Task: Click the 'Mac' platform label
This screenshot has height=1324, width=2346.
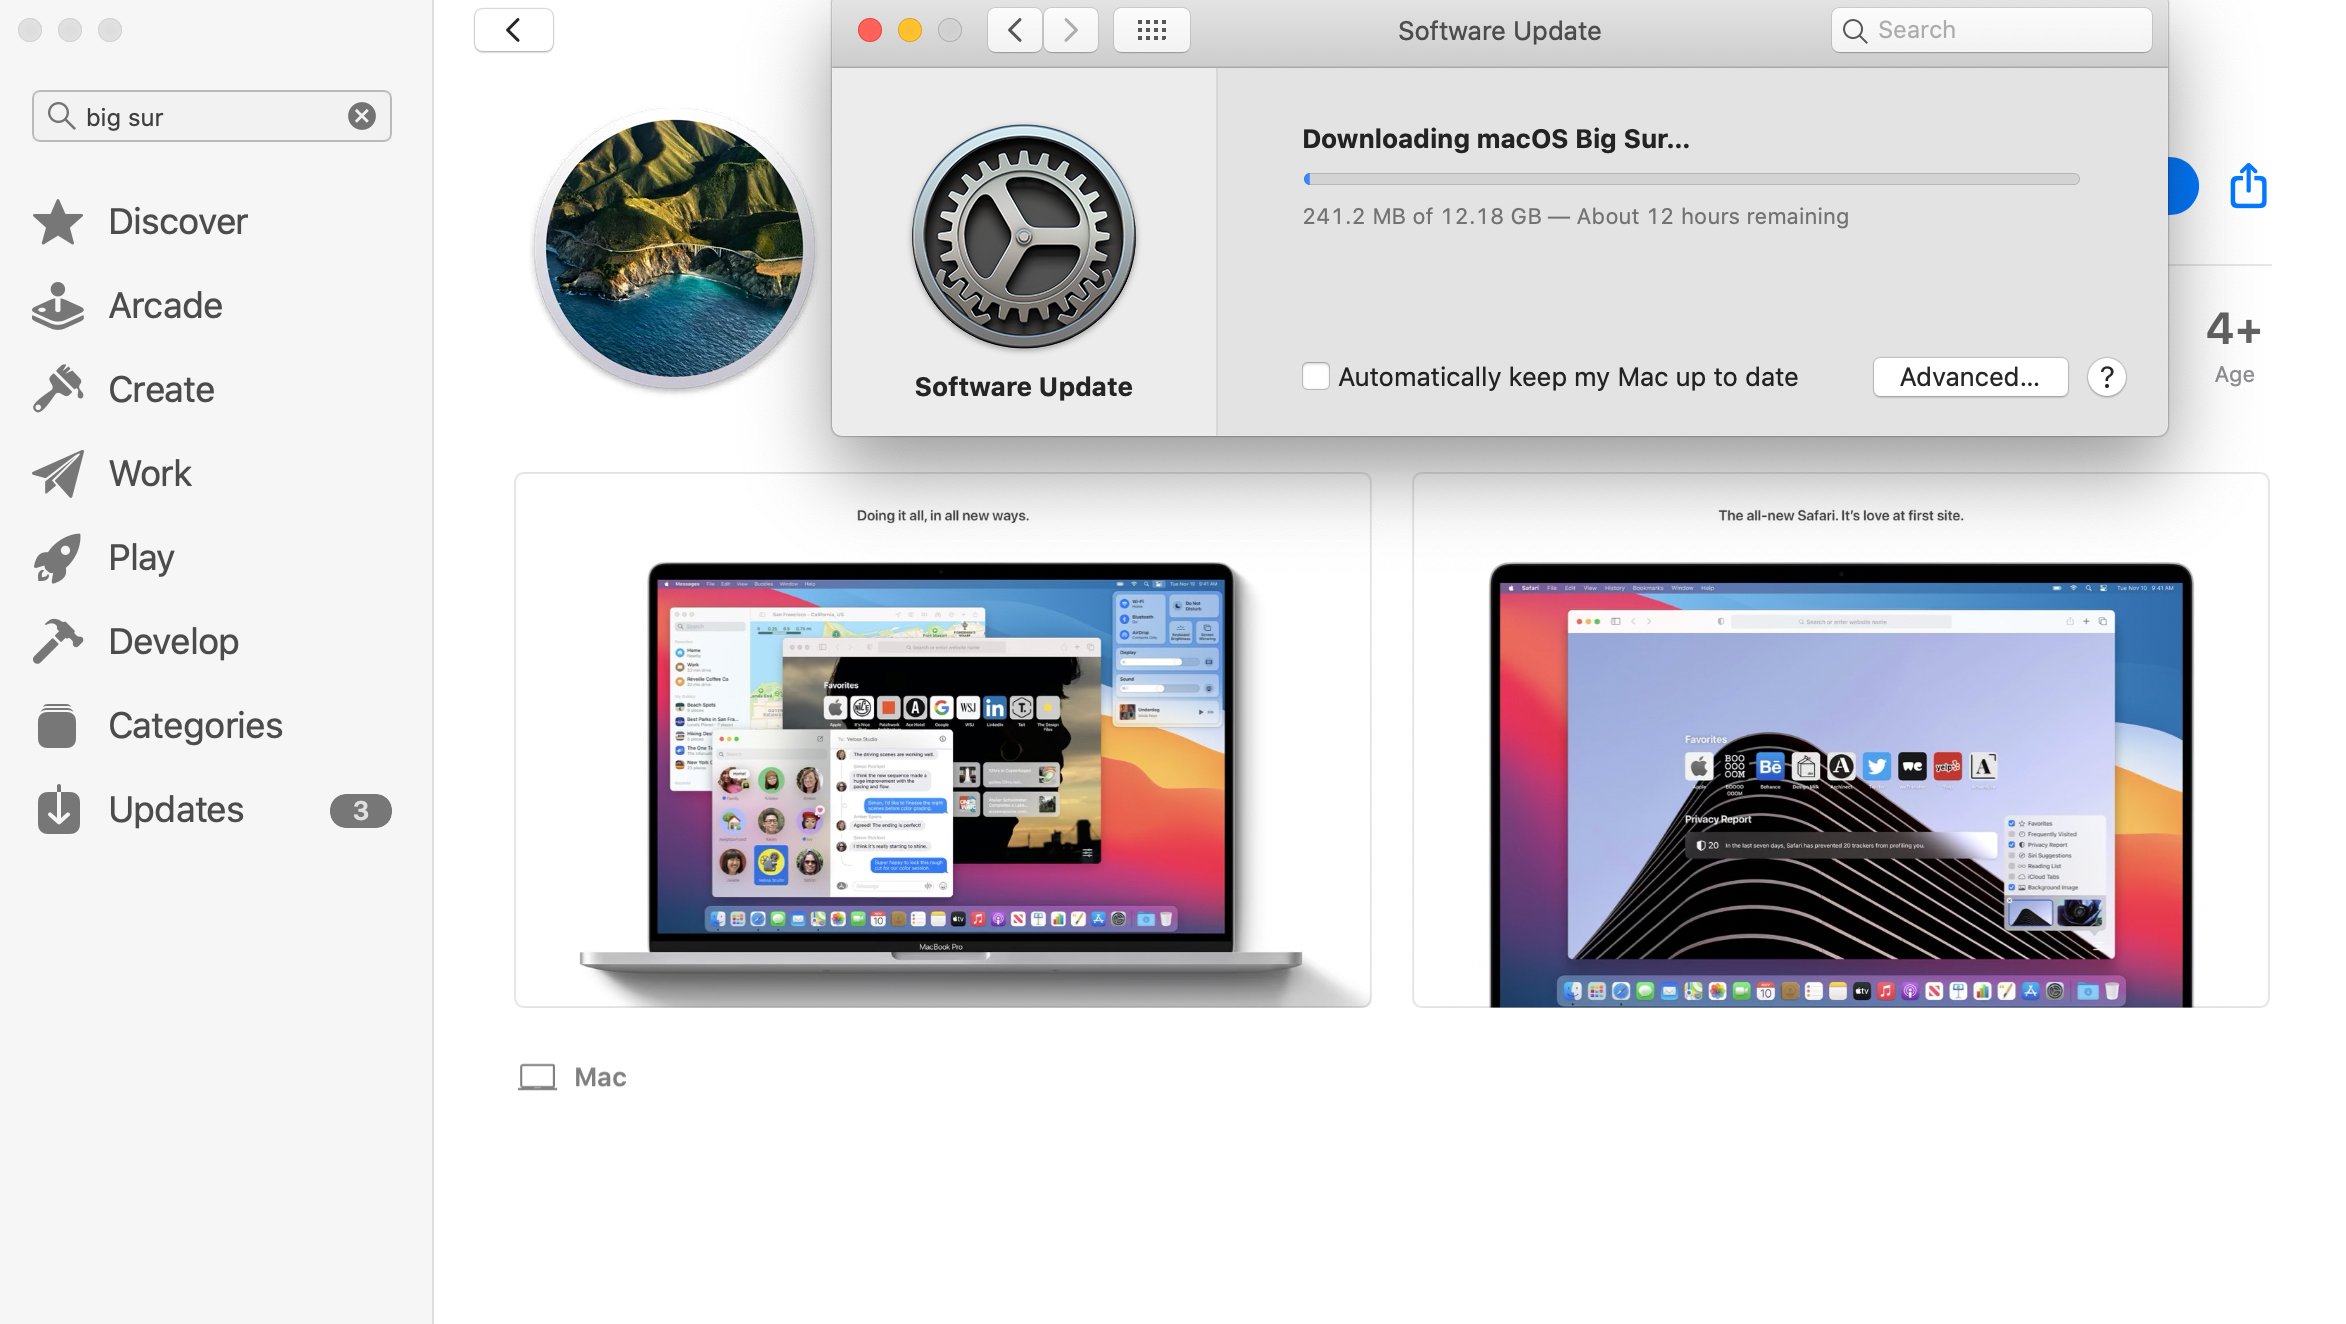Action: (600, 1077)
